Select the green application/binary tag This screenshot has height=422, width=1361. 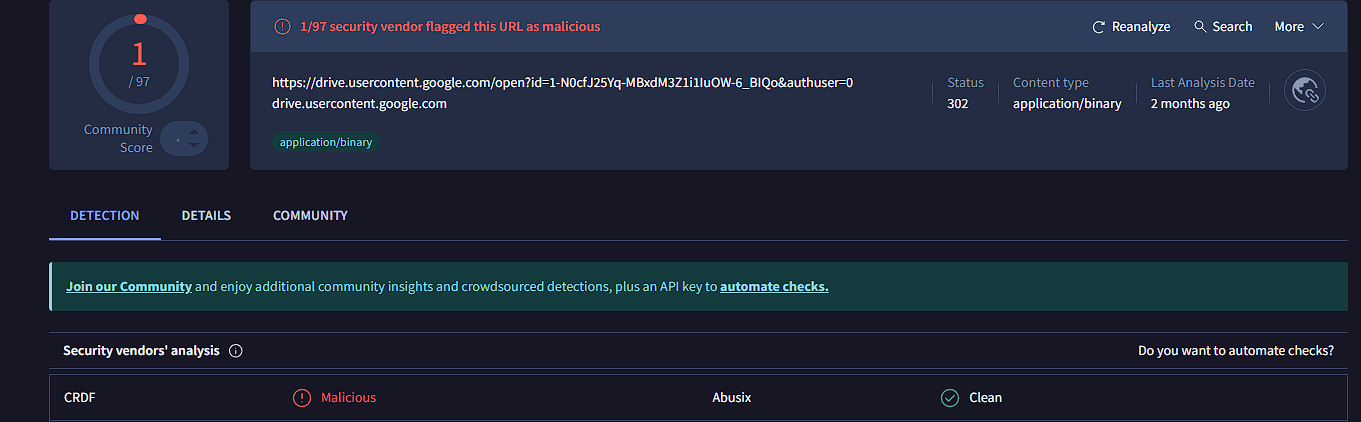[x=326, y=142]
